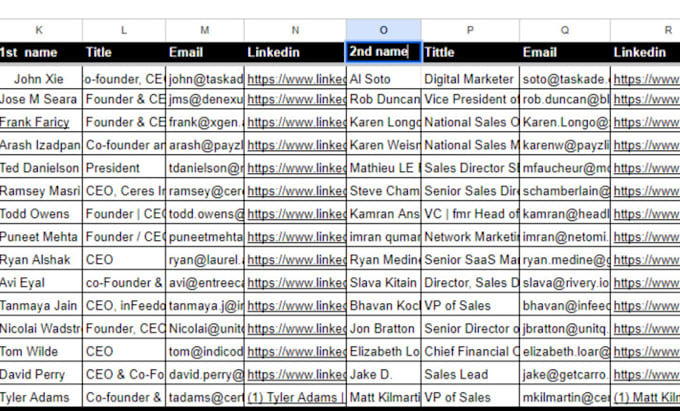680x411 pixels.
Task: Select the 'david.perry@' email cell
Action: click(204, 374)
